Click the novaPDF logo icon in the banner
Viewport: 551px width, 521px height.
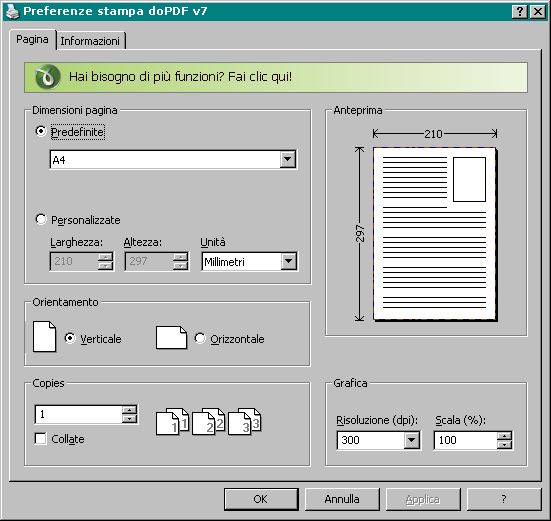pos(48,77)
